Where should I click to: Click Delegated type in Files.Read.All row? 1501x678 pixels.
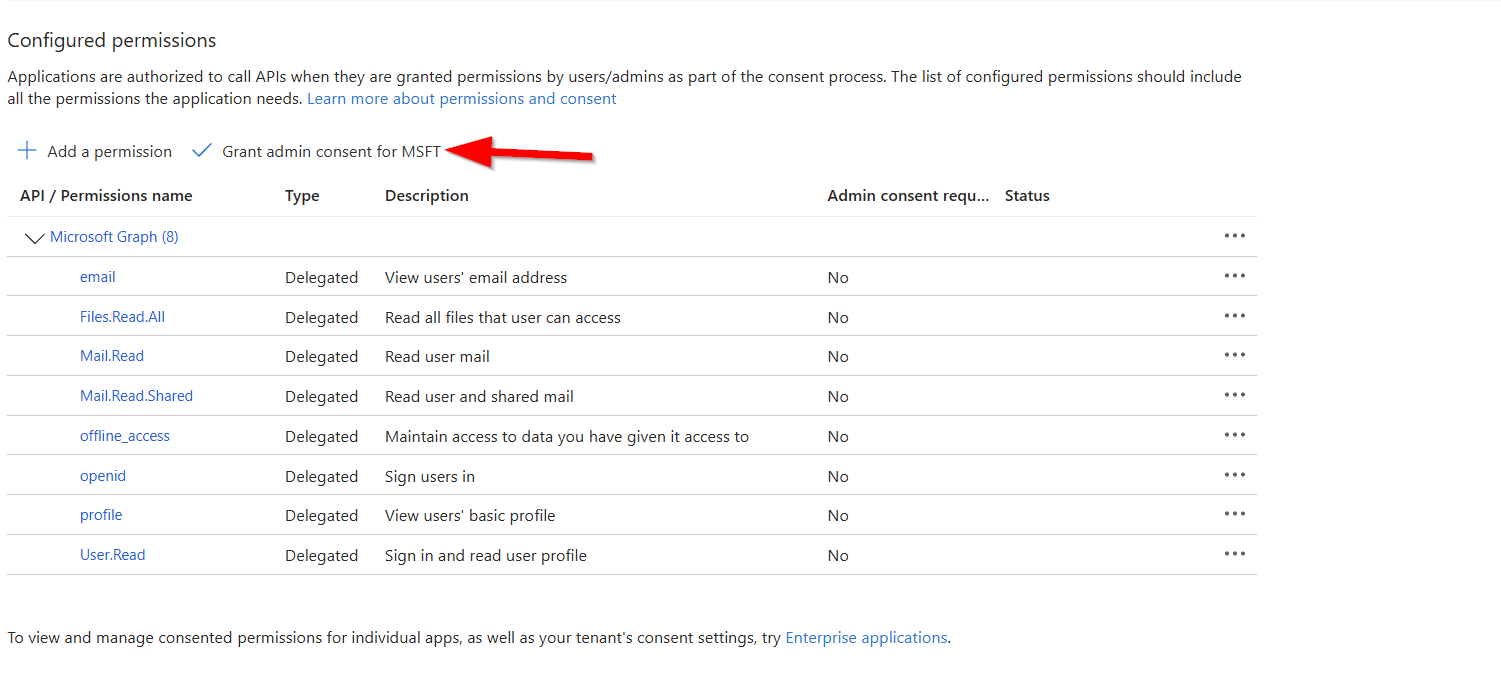pos(321,317)
